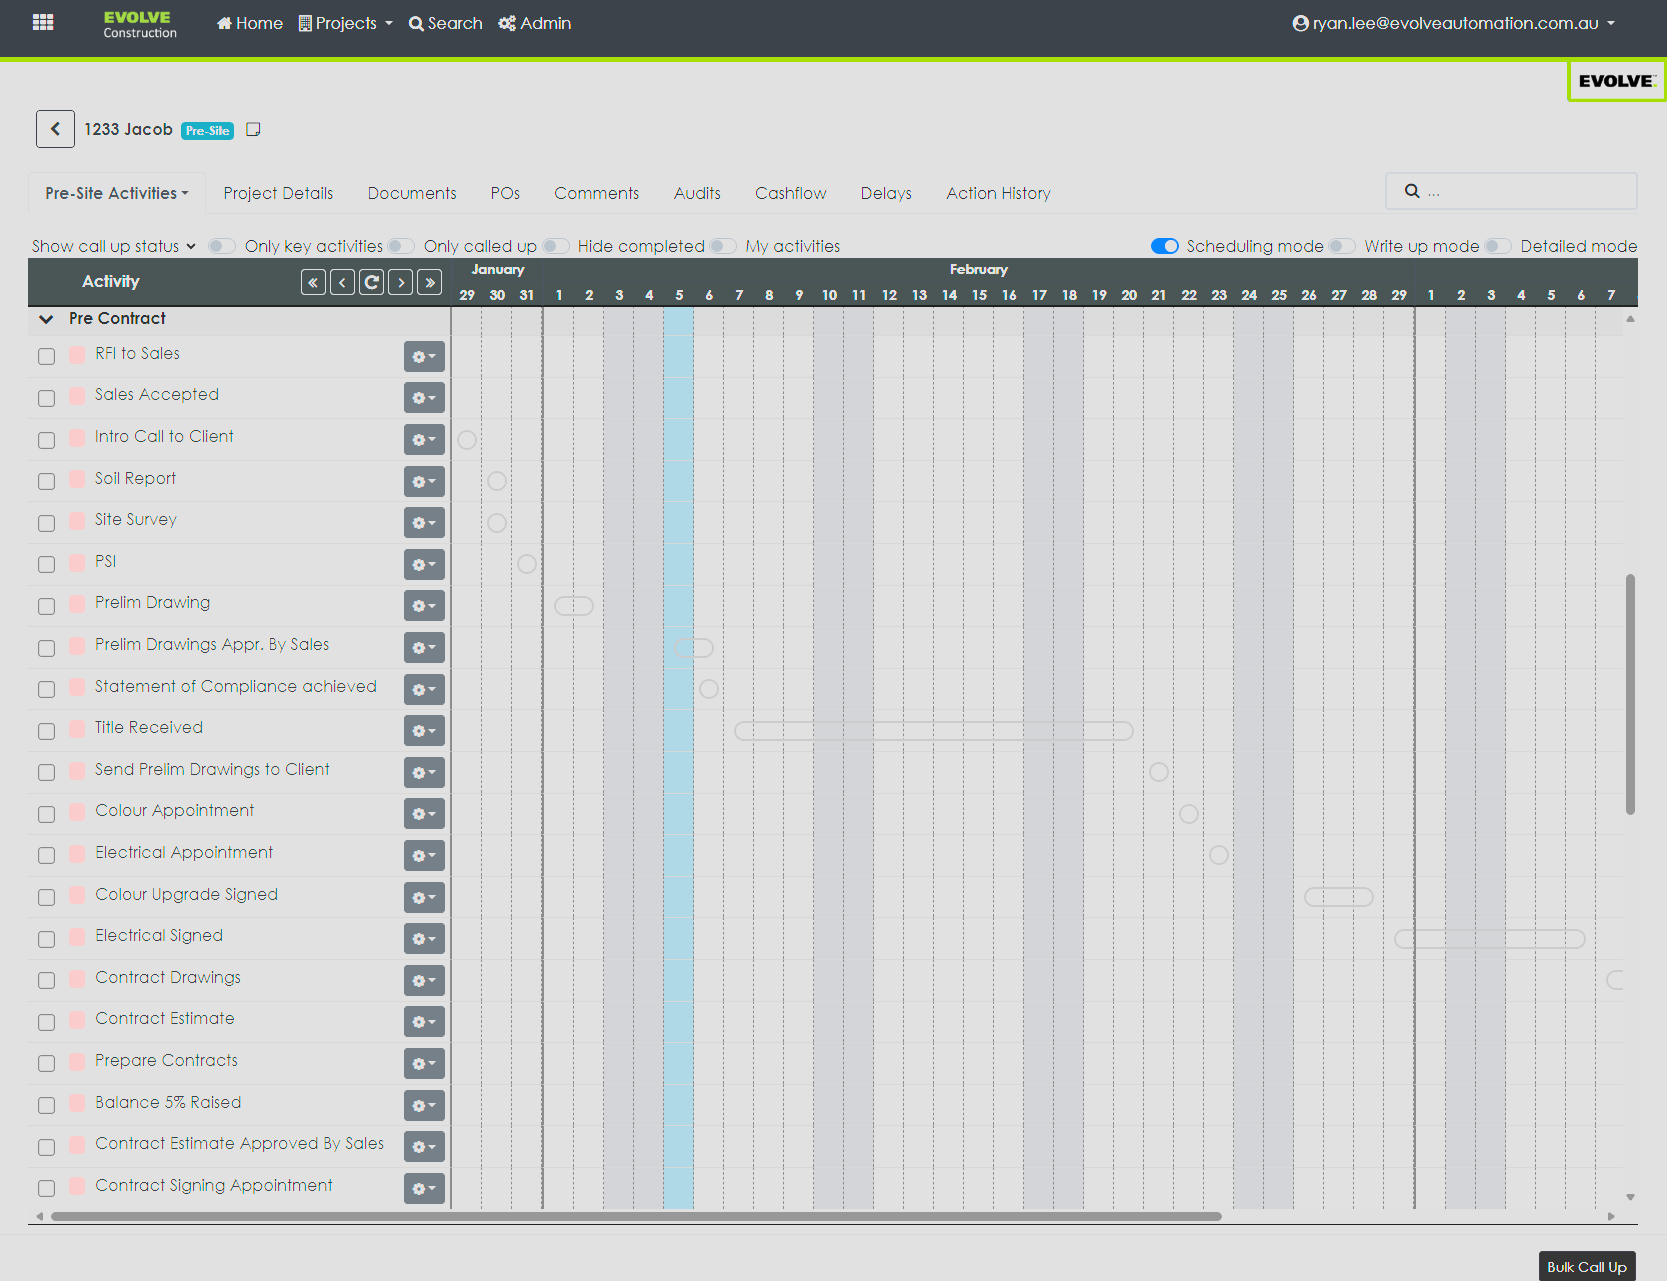Refresh the timeline with the reload icon

(x=371, y=282)
